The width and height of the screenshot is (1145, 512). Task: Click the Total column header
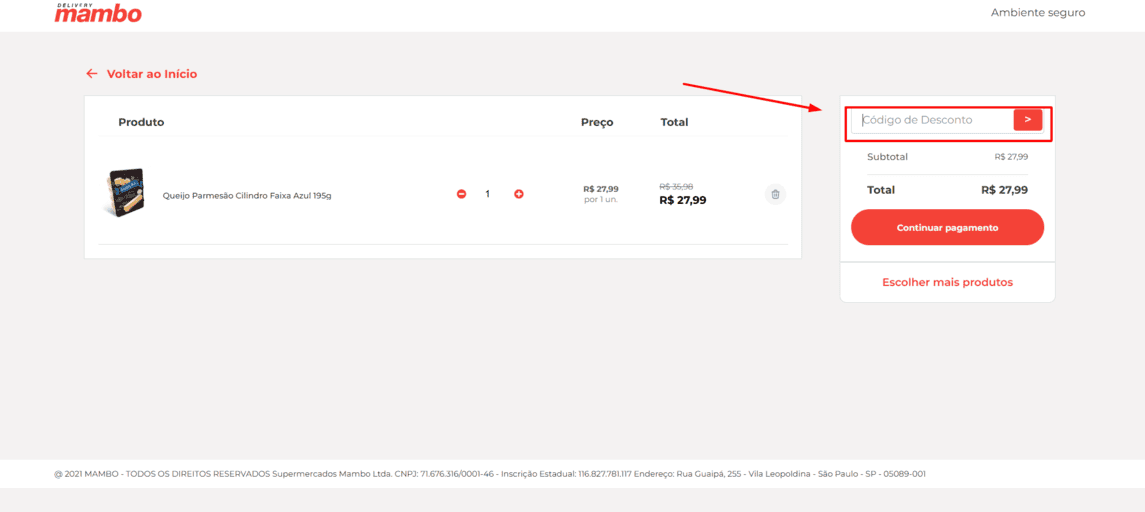[x=674, y=122]
